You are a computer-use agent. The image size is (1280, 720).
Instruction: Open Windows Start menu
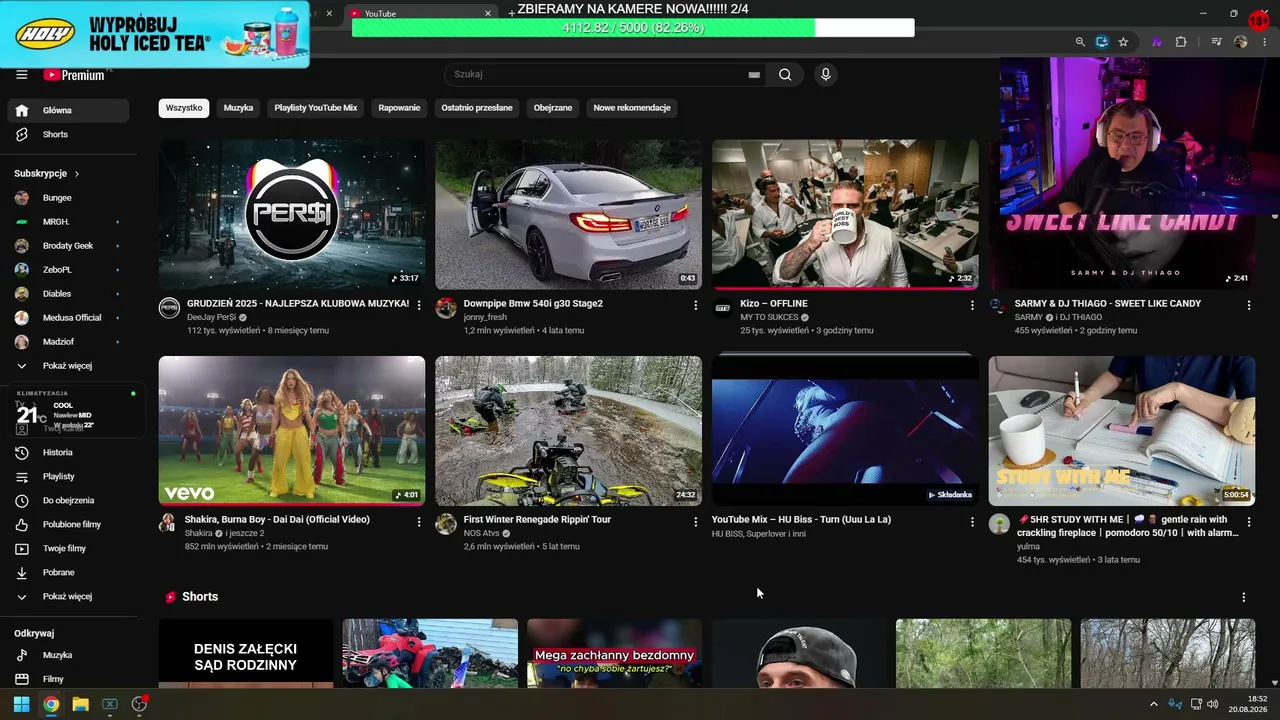pyautogui.click(x=21, y=704)
